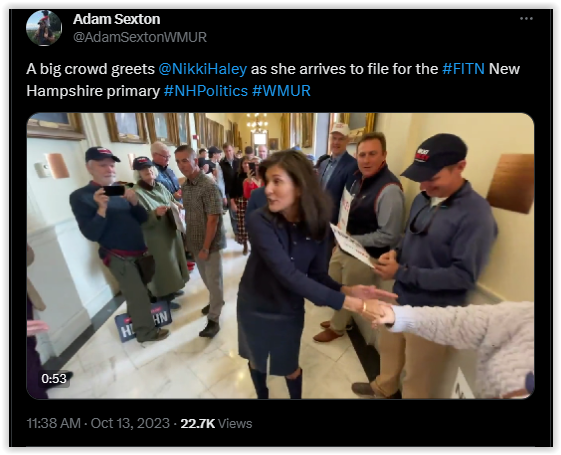Screen dimensions: 561x455
Task: Click the words "Hampshire primary" in the tweet
Action: pos(93,91)
